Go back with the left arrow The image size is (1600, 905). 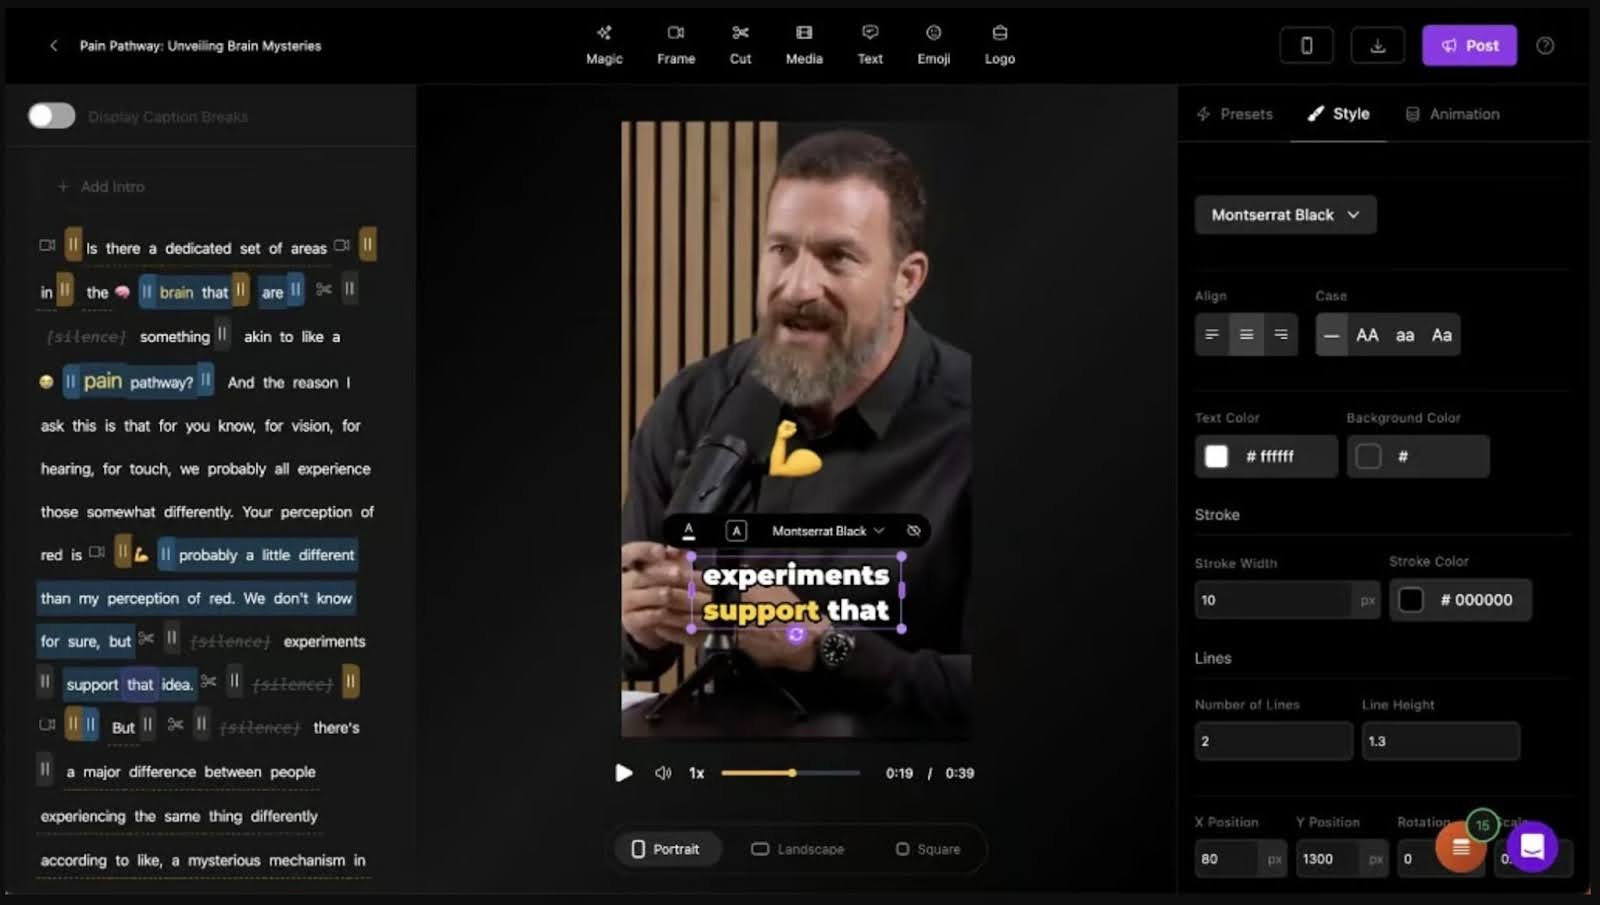[54, 46]
